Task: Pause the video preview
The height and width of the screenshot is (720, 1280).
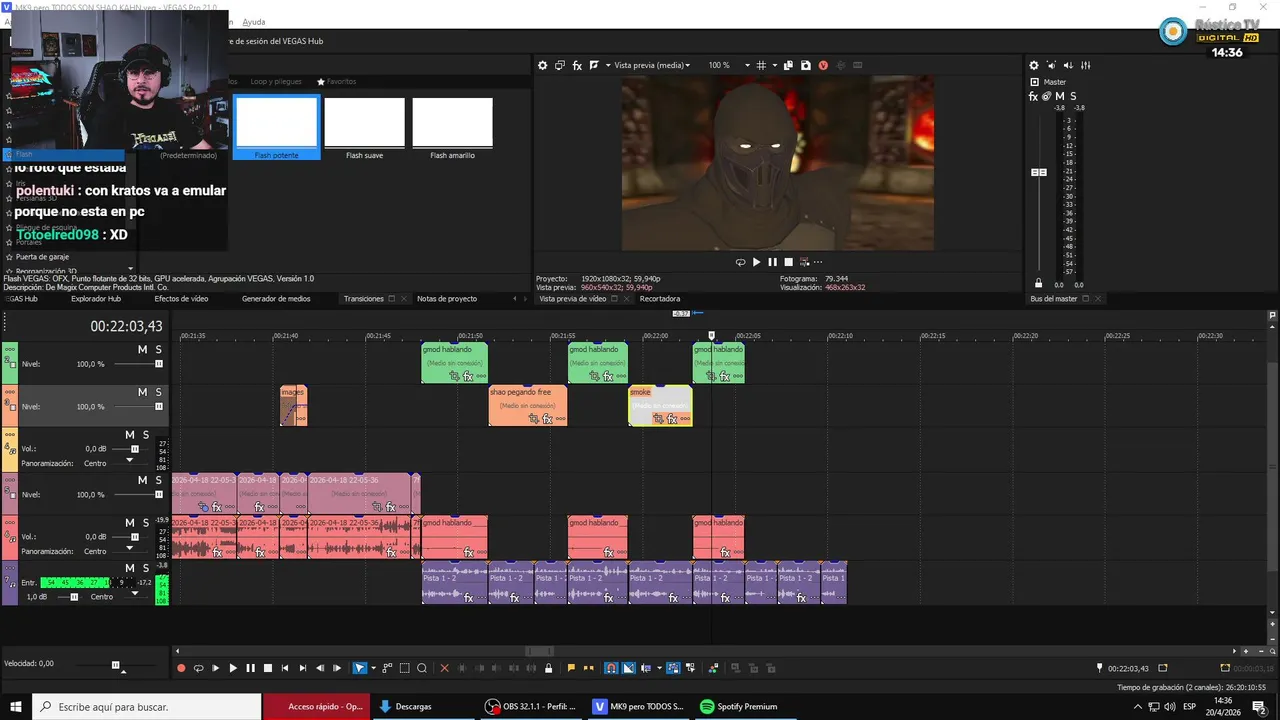Action: 772,262
